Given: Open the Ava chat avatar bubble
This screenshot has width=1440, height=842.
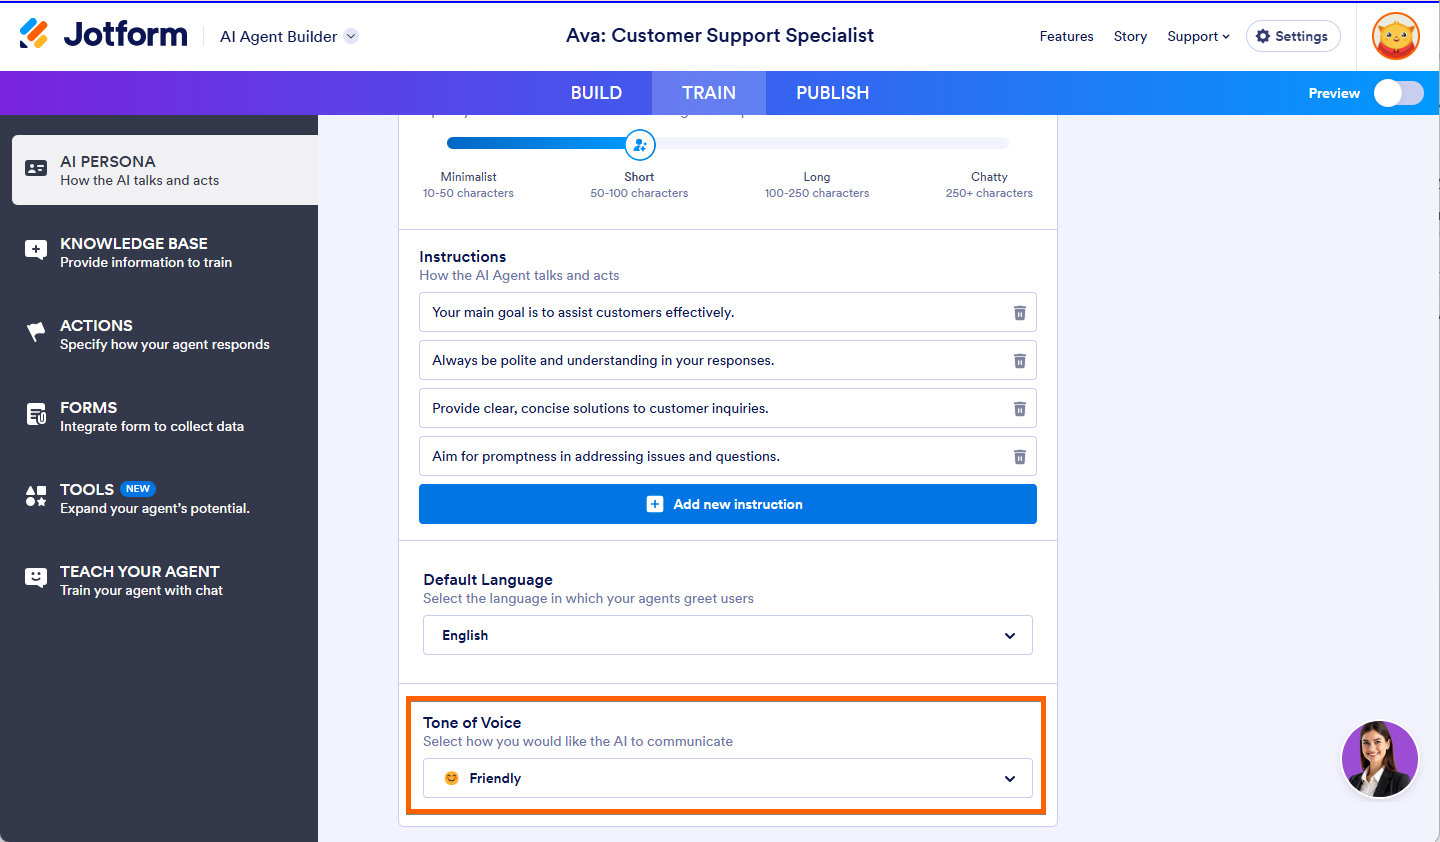Looking at the screenshot, I should pos(1379,759).
